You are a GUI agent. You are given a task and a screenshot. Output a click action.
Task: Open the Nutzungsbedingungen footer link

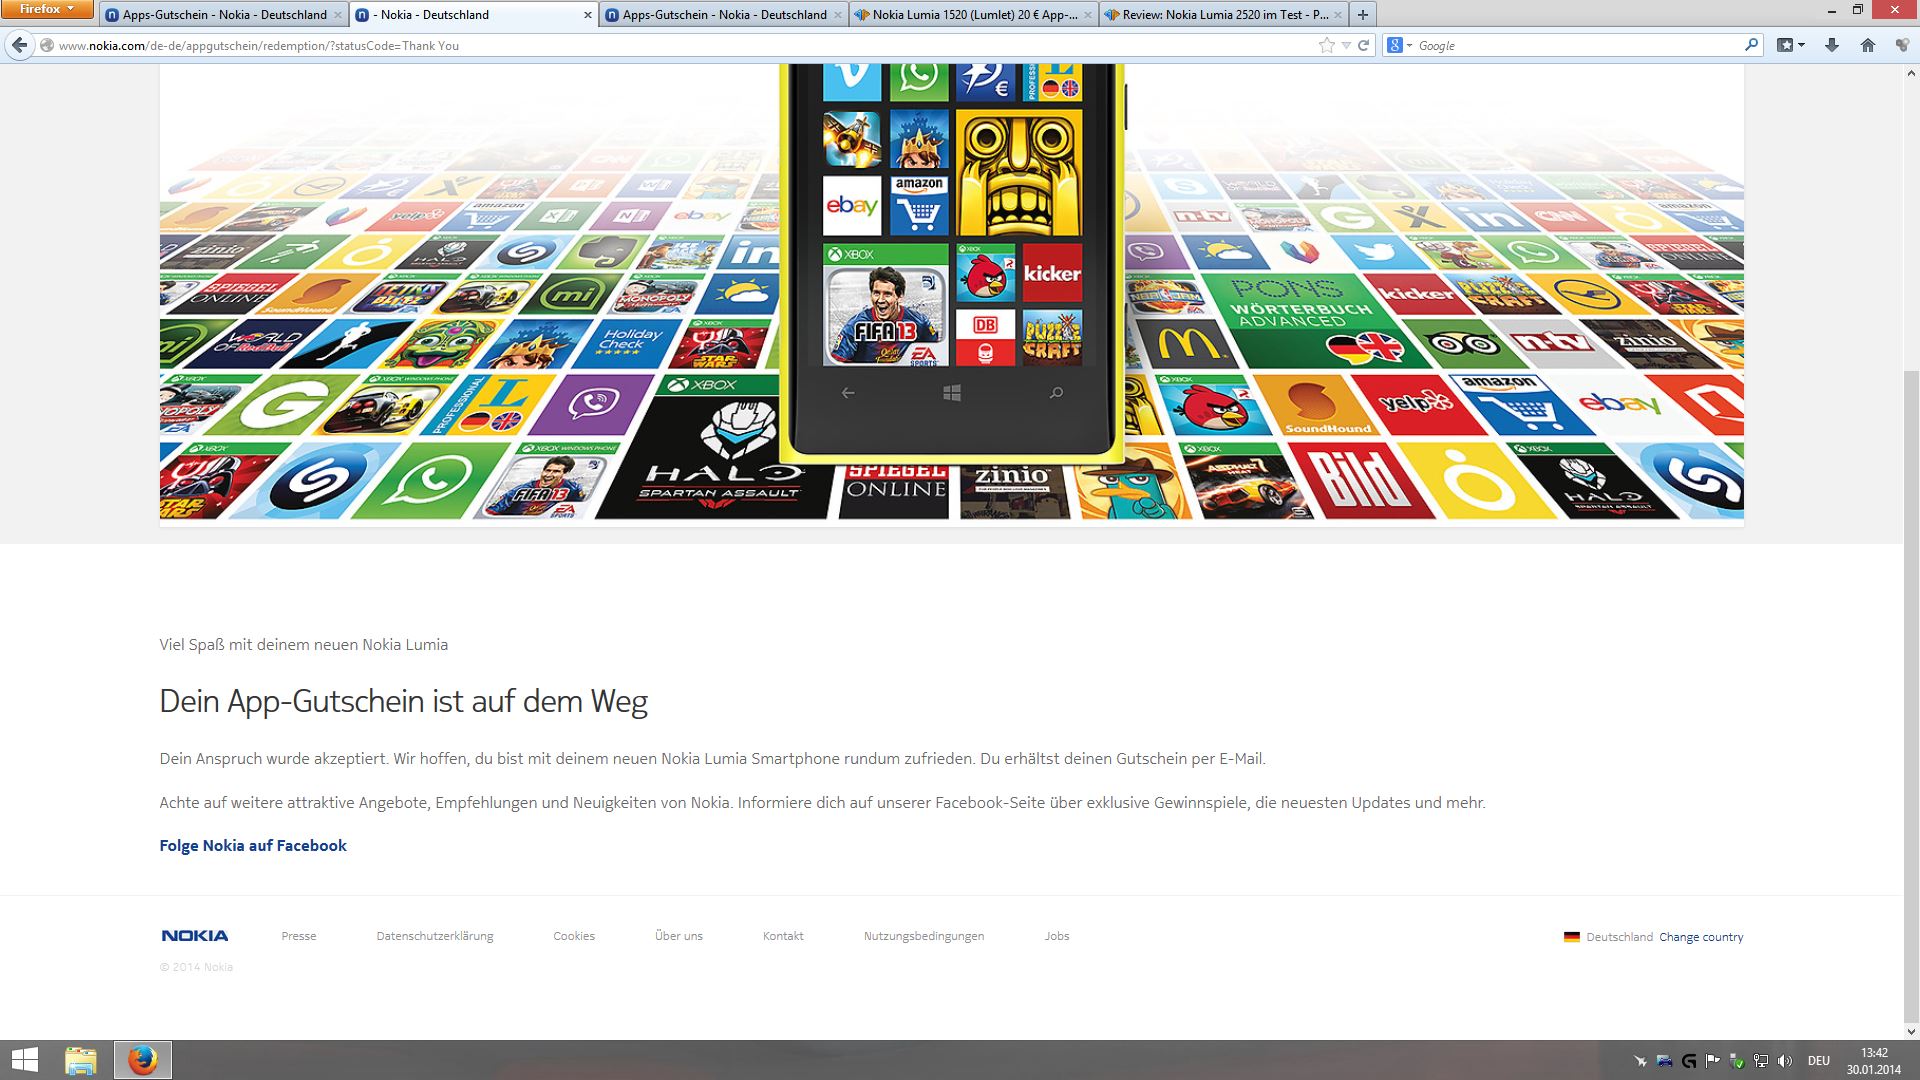[924, 936]
